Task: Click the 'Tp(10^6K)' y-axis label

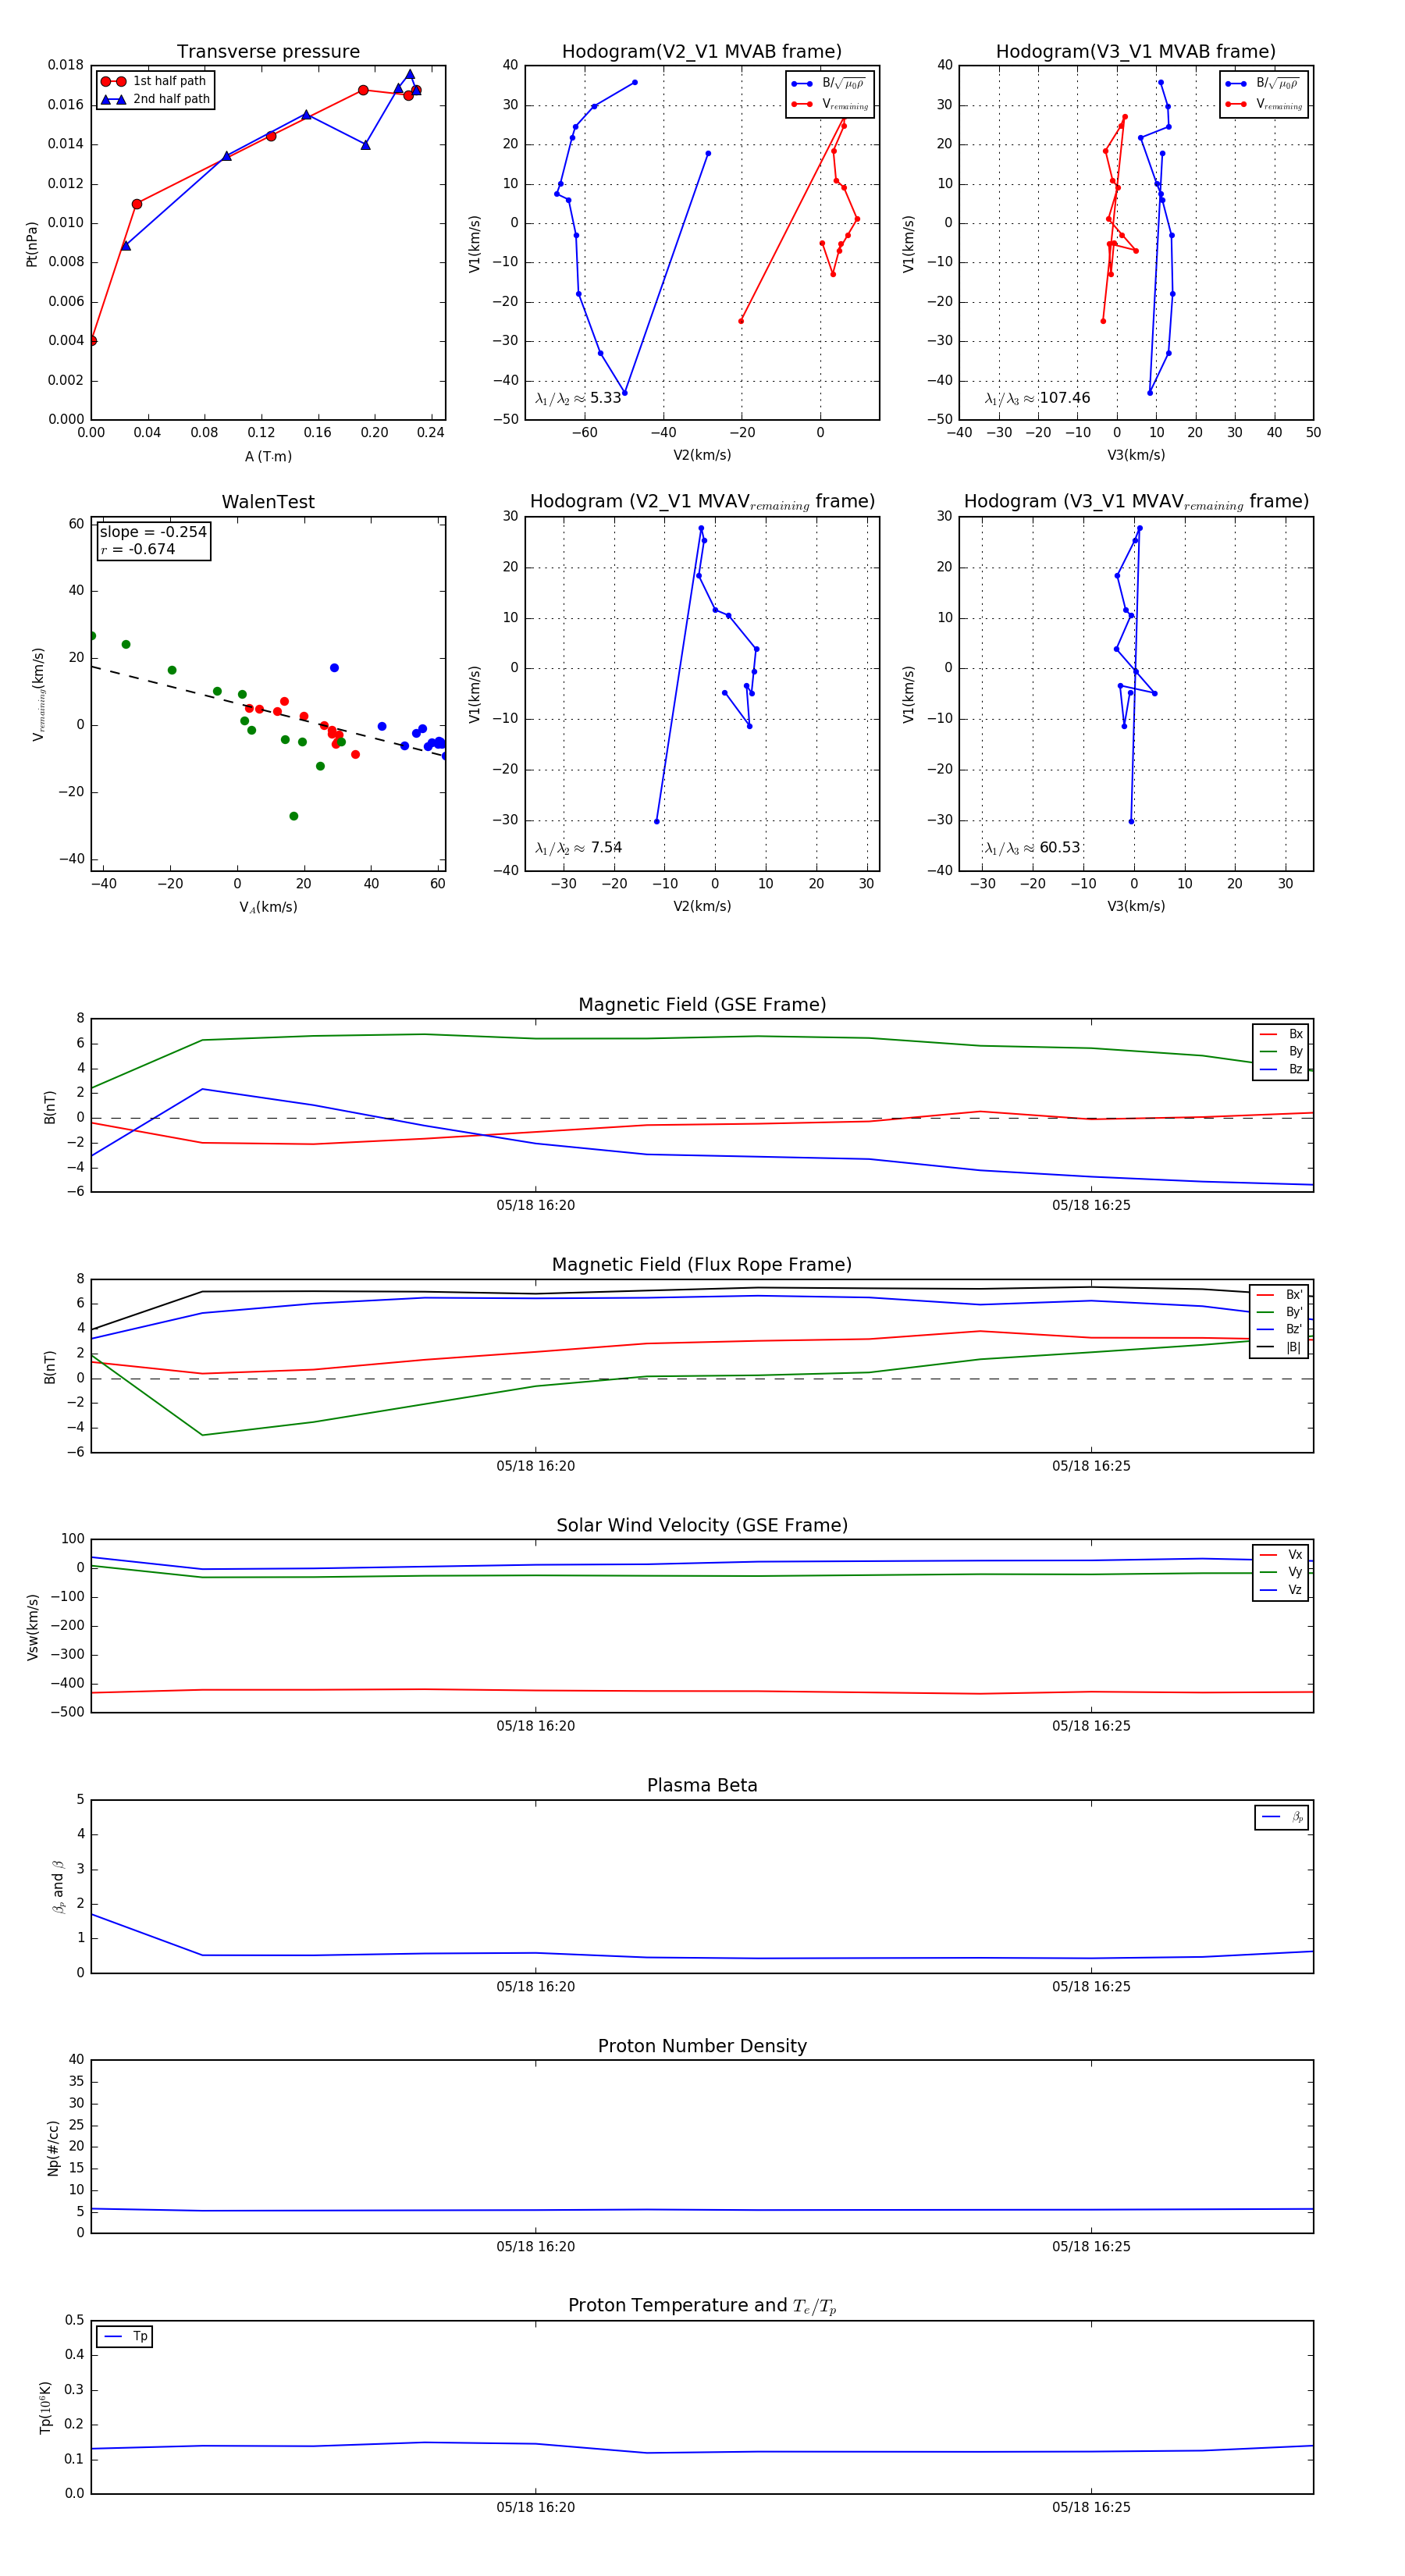Action: (x=45, y=2407)
